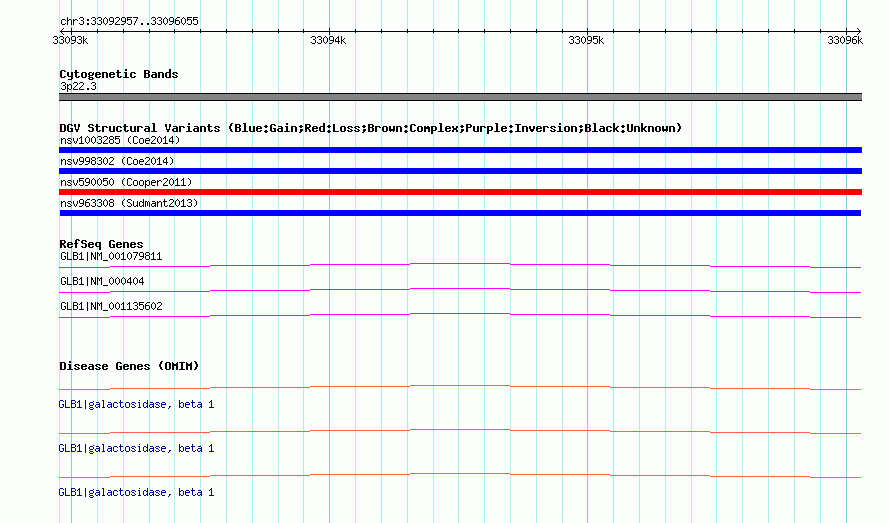The width and height of the screenshot is (890, 523).
Task: Open the second GLB1|galactosidase, beta 1 link
Action: (x=136, y=449)
